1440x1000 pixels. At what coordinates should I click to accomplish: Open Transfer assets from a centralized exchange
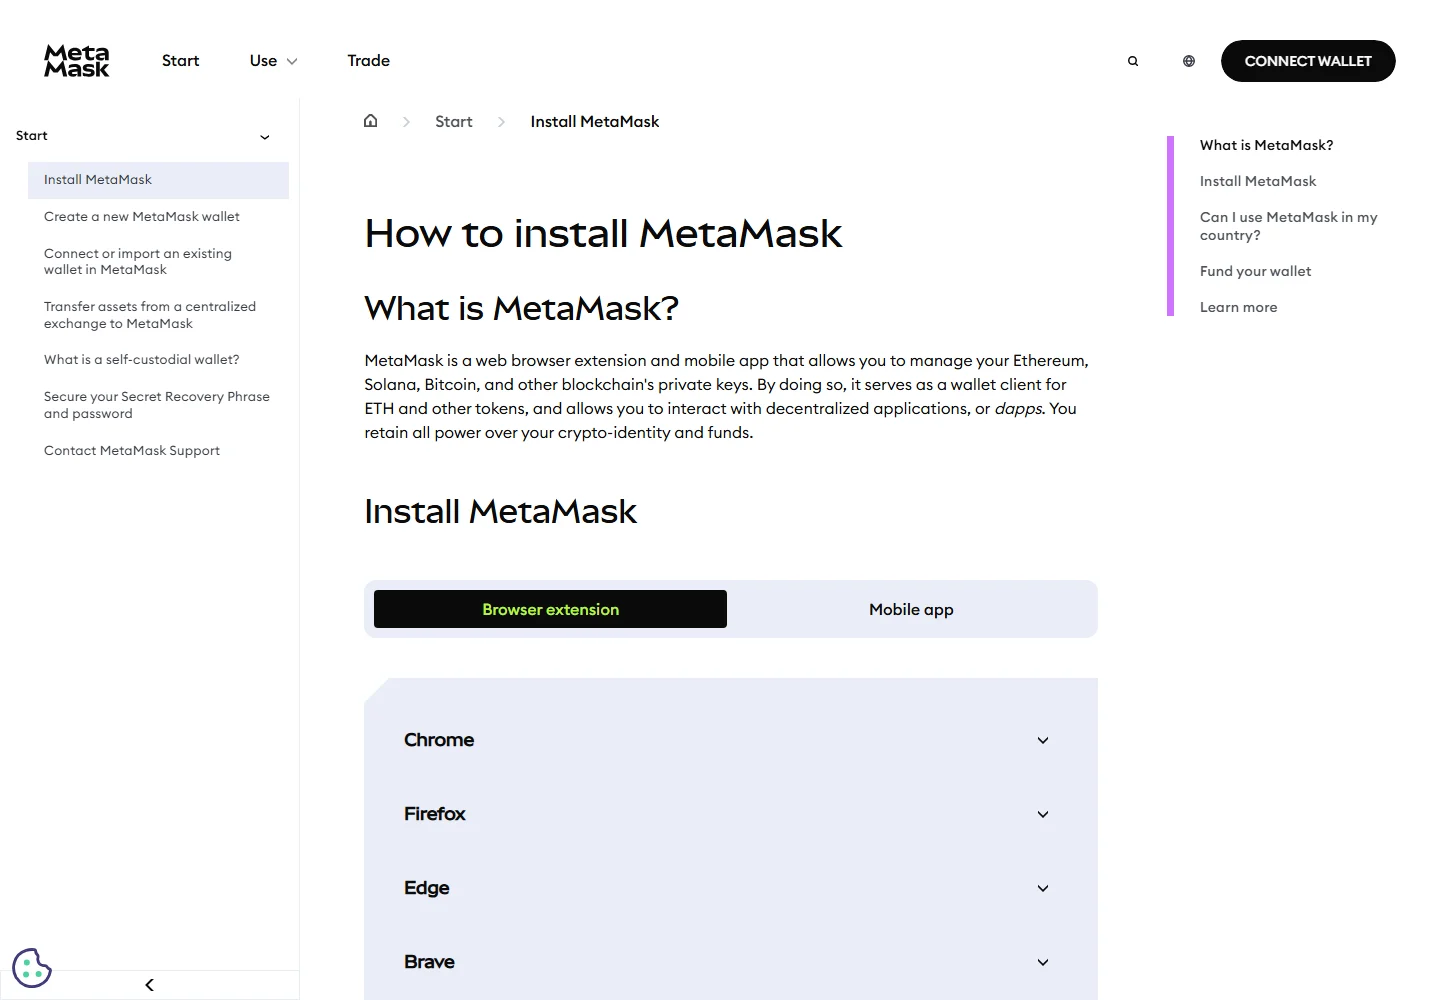(150, 315)
